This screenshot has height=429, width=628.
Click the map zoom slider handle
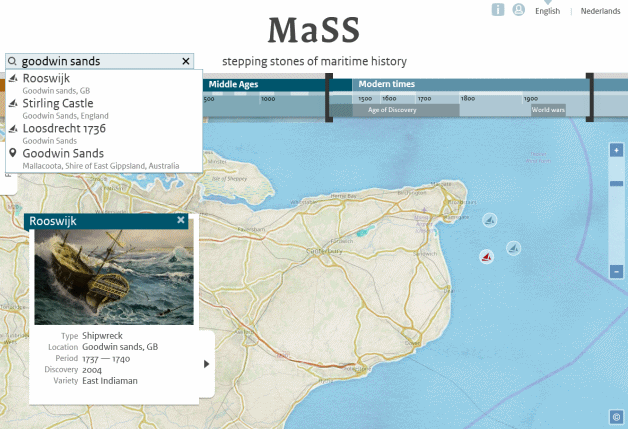(x=616, y=211)
